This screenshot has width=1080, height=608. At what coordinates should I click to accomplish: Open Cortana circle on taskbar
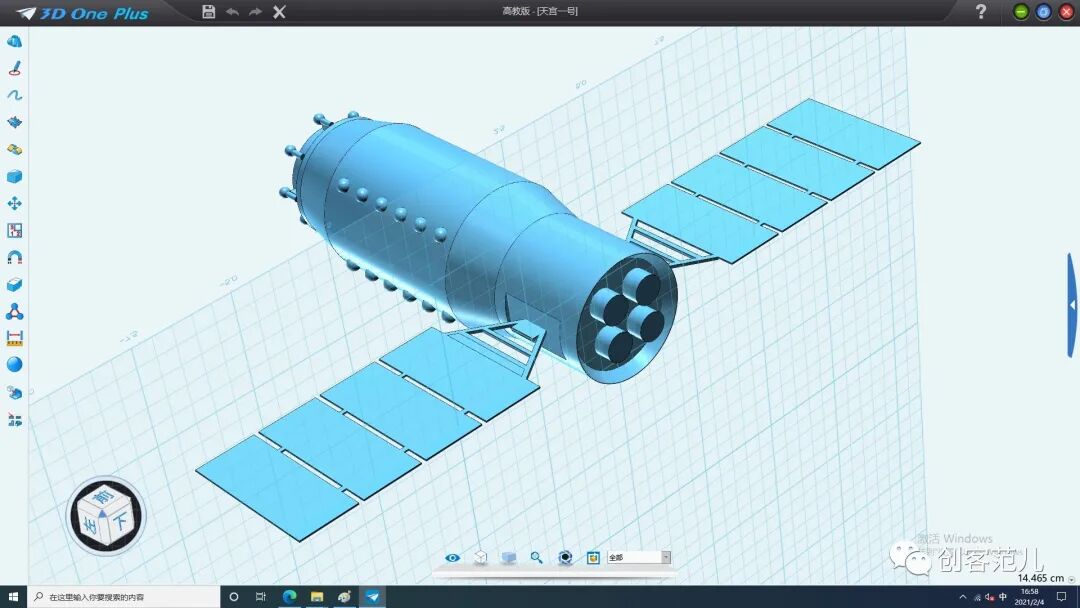233,597
